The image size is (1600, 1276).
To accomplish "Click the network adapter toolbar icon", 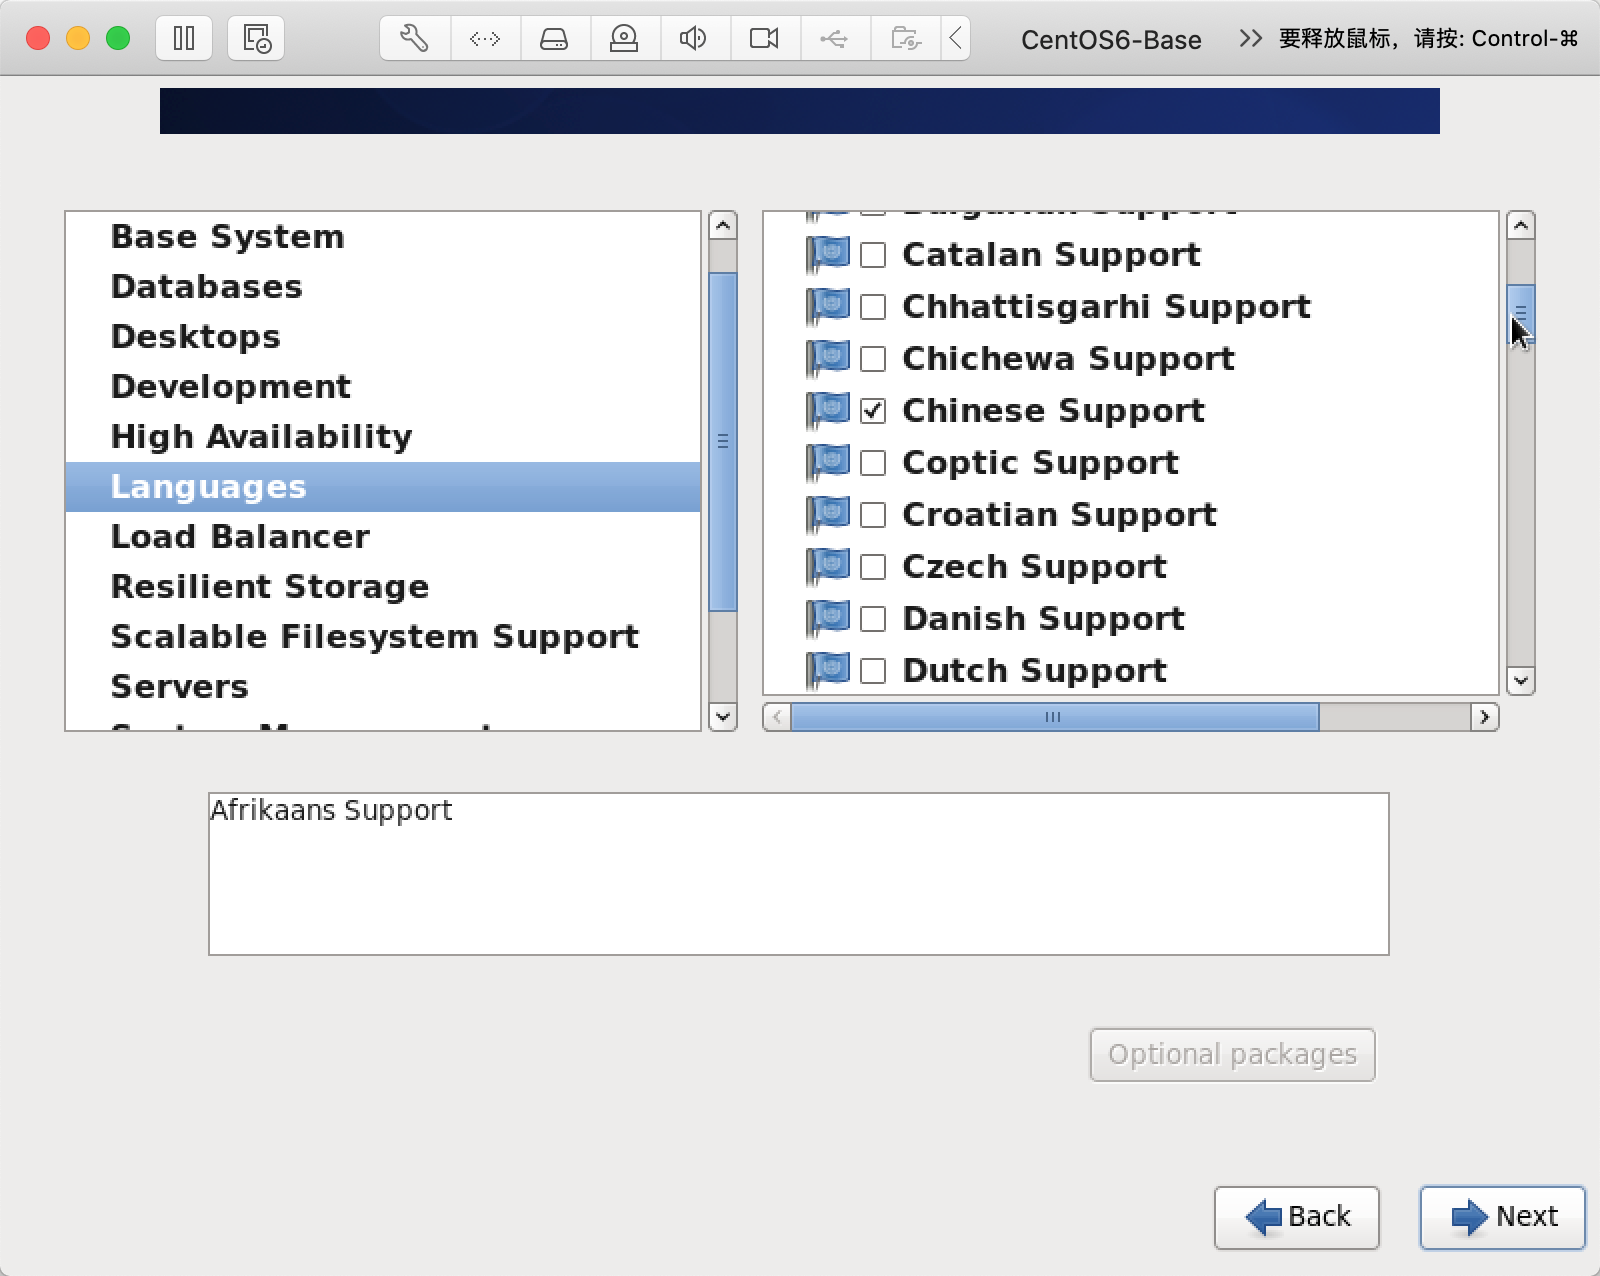I will (x=485, y=39).
